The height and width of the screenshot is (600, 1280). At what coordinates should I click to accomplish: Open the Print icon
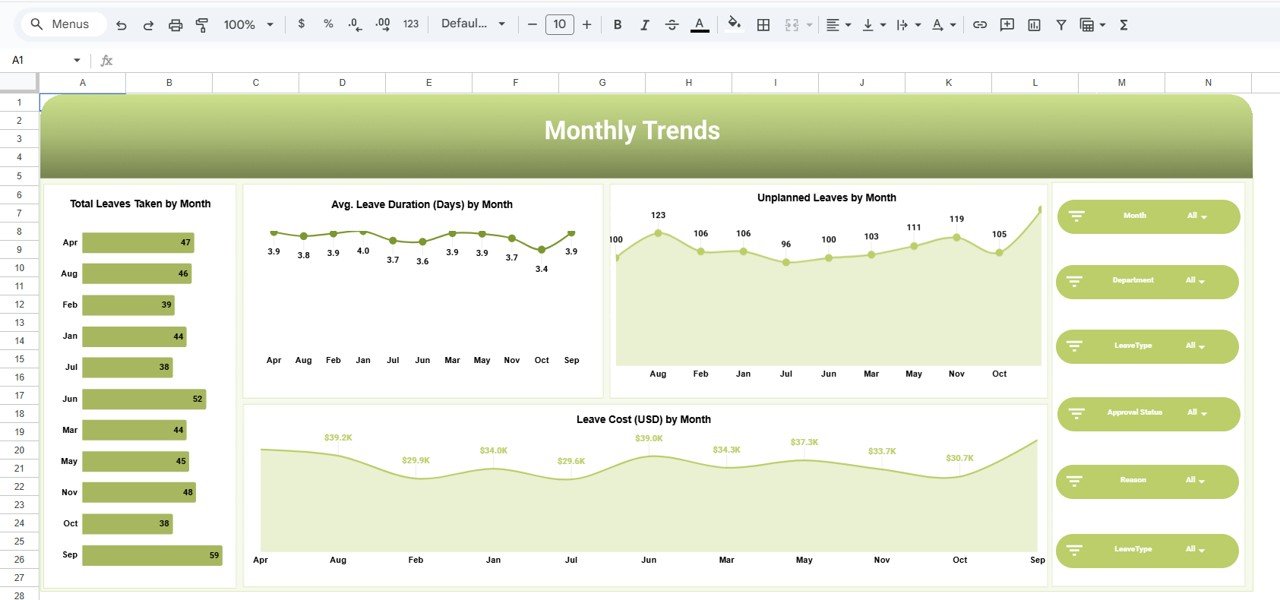tap(175, 23)
